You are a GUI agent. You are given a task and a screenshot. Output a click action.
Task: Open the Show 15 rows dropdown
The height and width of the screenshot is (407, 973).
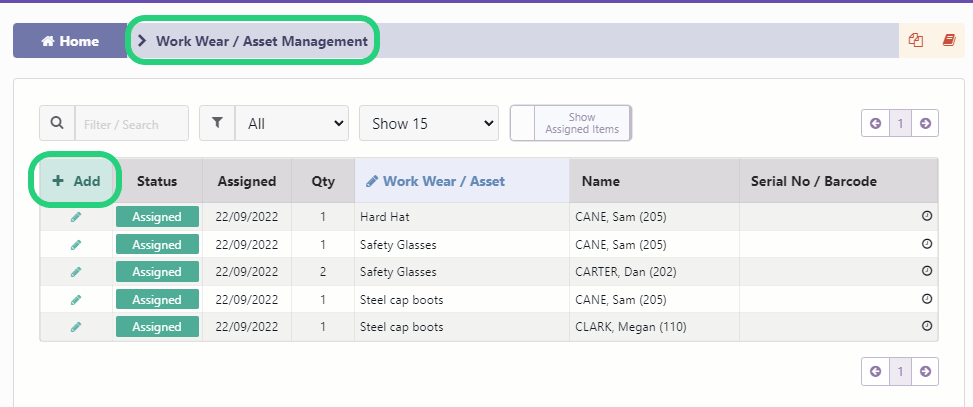click(429, 123)
